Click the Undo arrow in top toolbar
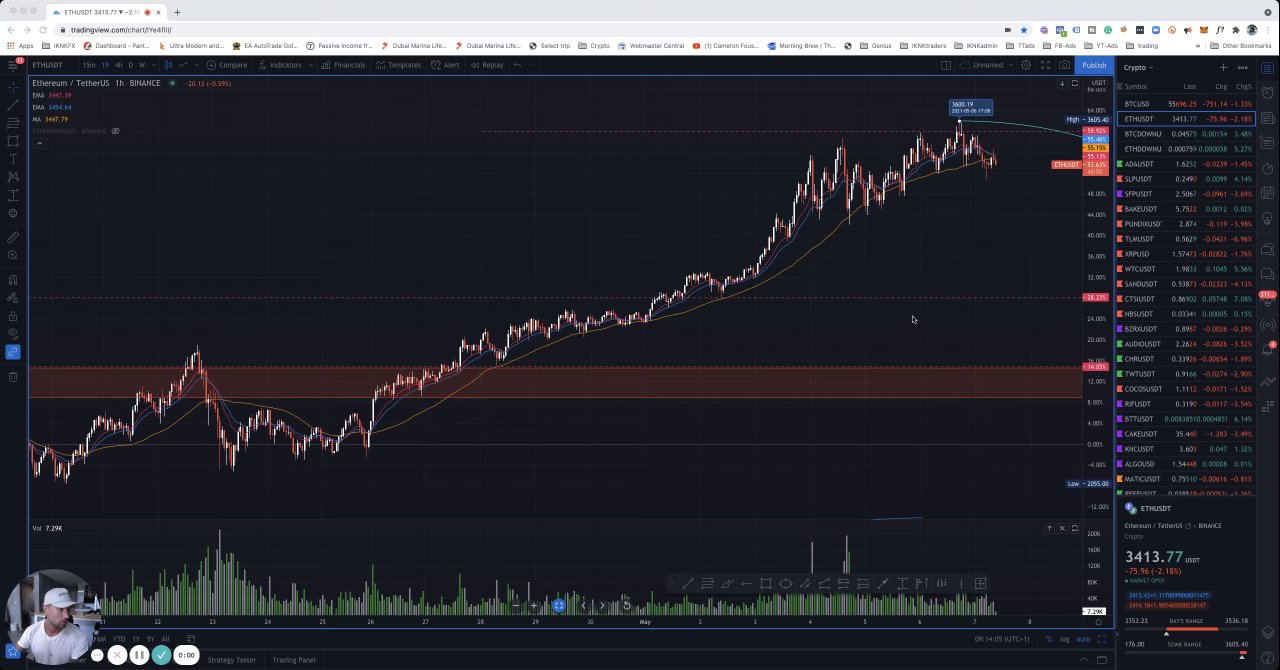1280x670 pixels. click(517, 65)
